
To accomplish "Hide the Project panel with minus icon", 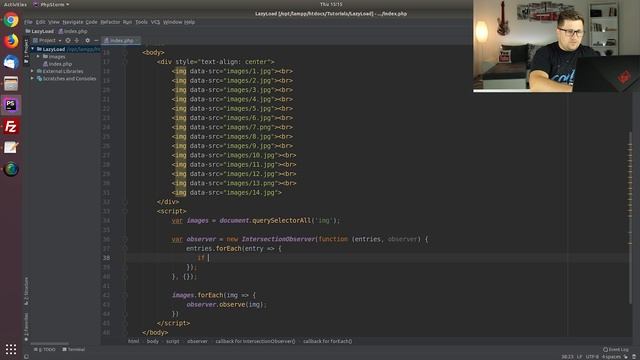I will point(96,40).
